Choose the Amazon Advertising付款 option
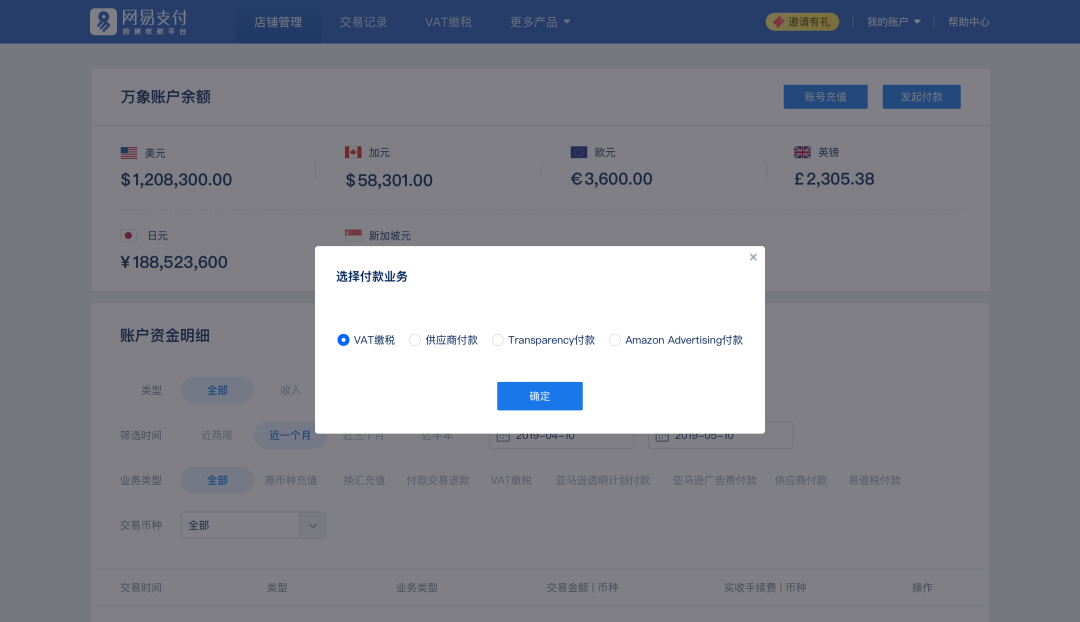The image size is (1080, 622). pyautogui.click(x=615, y=340)
